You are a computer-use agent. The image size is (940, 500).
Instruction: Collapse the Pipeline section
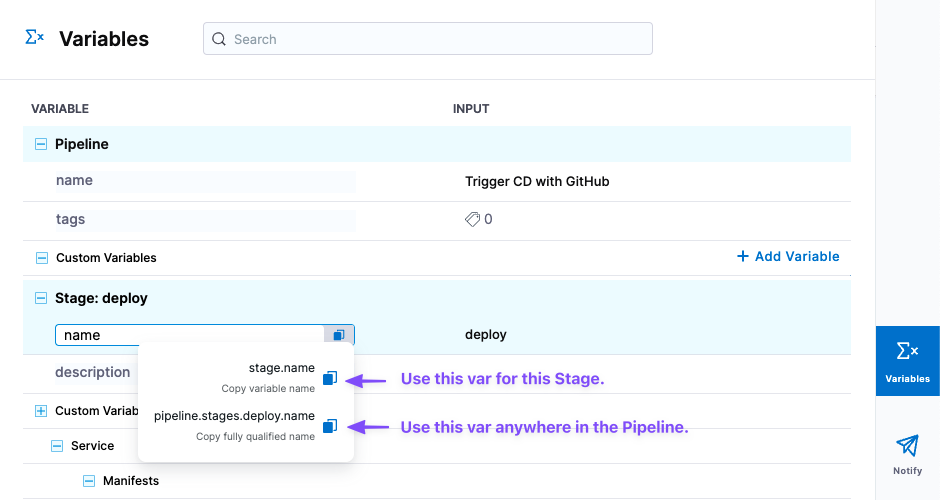pos(41,144)
